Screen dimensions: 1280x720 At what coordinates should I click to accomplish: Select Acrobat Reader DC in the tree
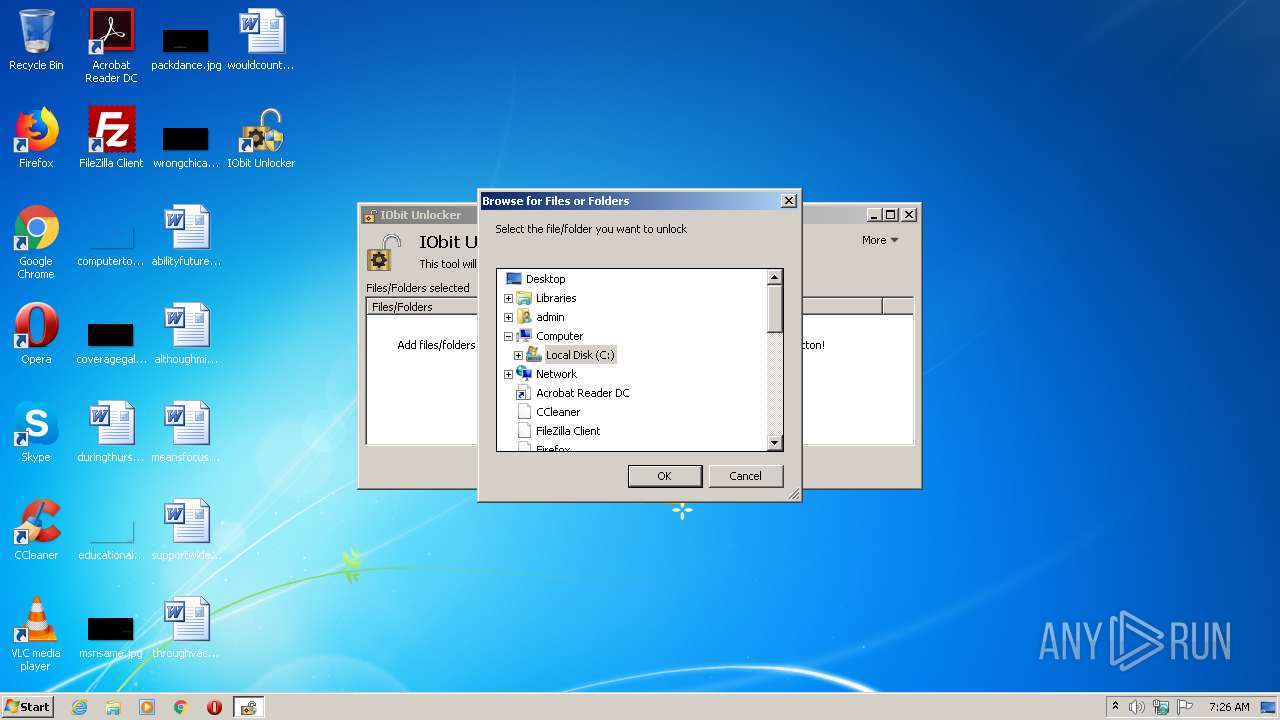coord(582,393)
